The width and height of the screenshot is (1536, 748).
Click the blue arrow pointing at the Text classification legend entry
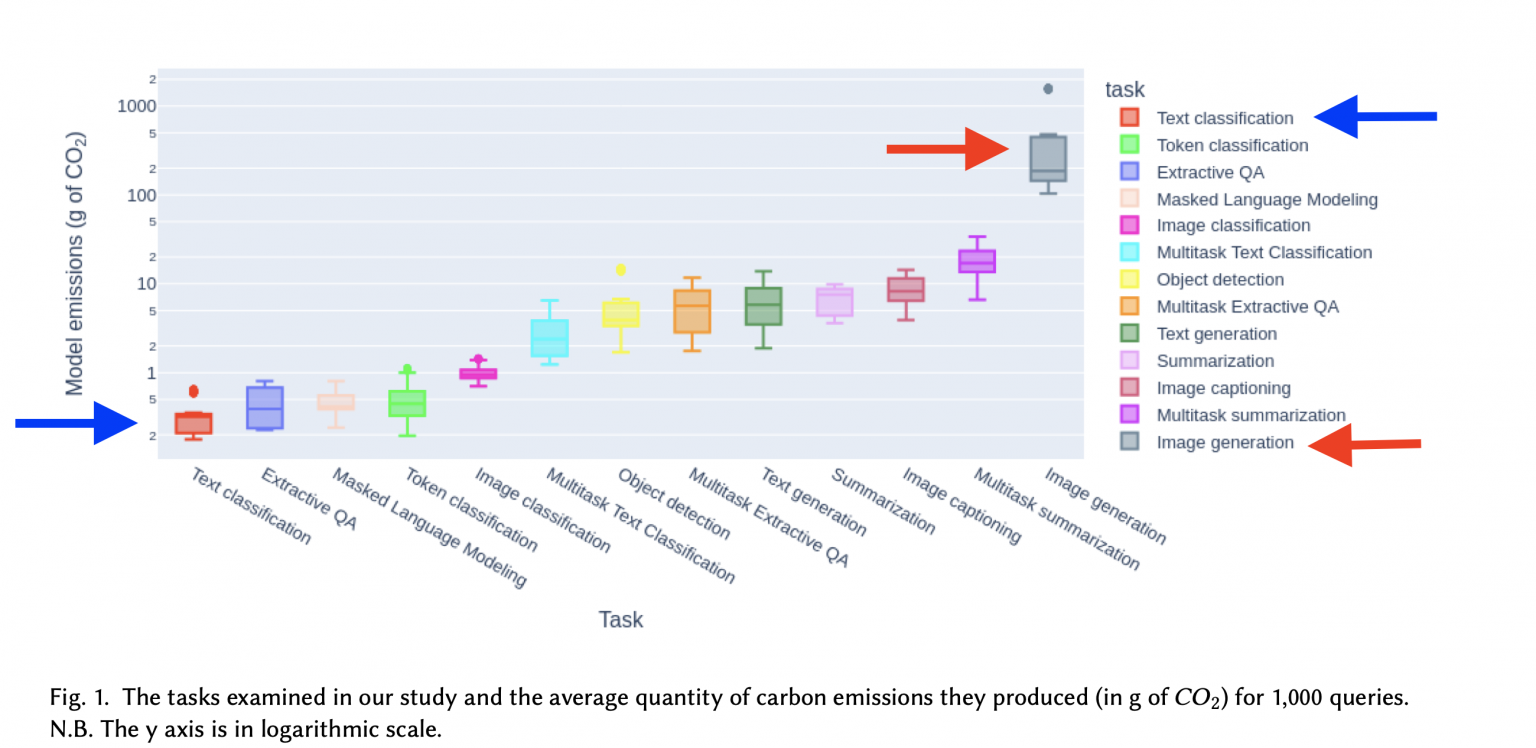(1375, 117)
